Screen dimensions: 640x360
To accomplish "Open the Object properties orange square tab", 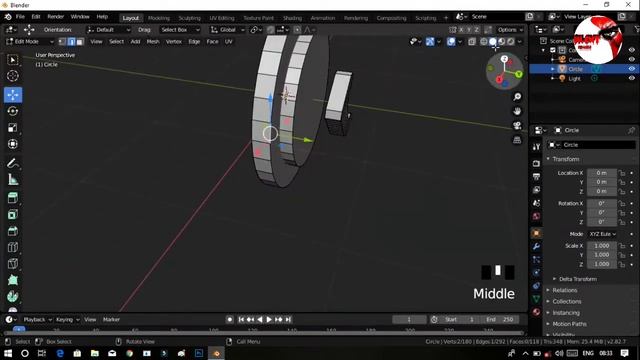I will pos(536,233).
